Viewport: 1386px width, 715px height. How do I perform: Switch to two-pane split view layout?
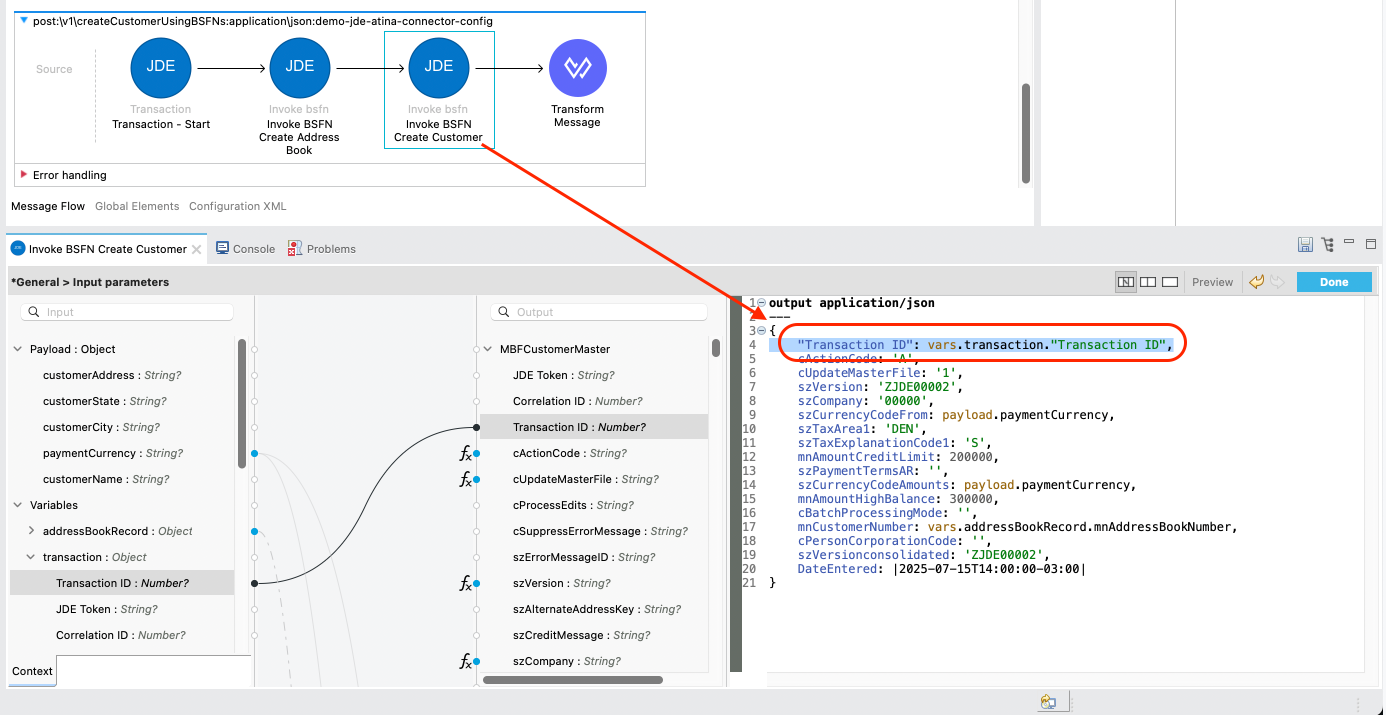(1148, 282)
